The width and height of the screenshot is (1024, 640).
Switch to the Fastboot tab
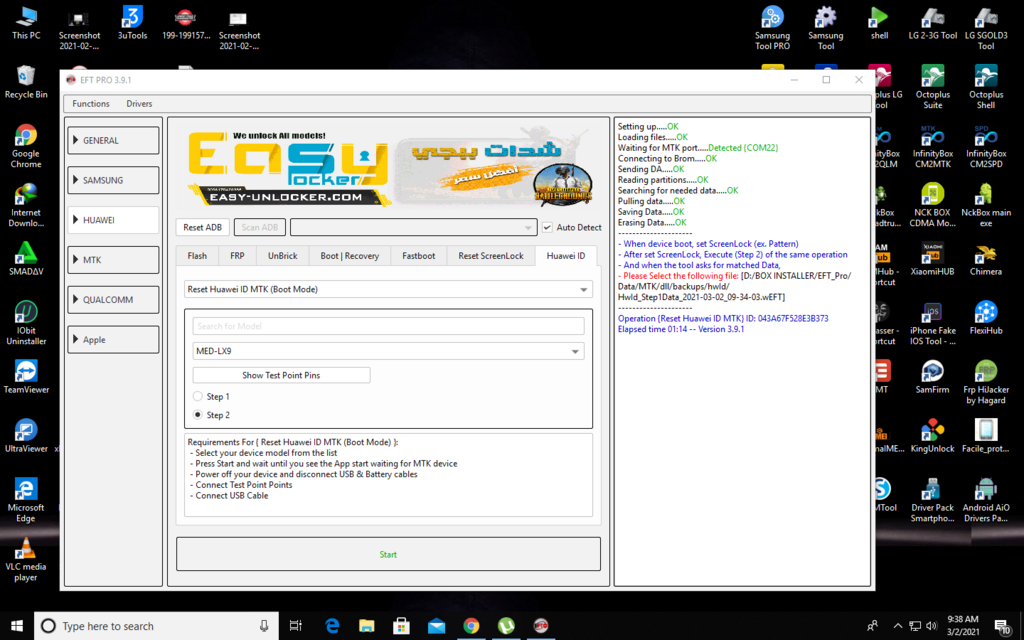pos(419,256)
